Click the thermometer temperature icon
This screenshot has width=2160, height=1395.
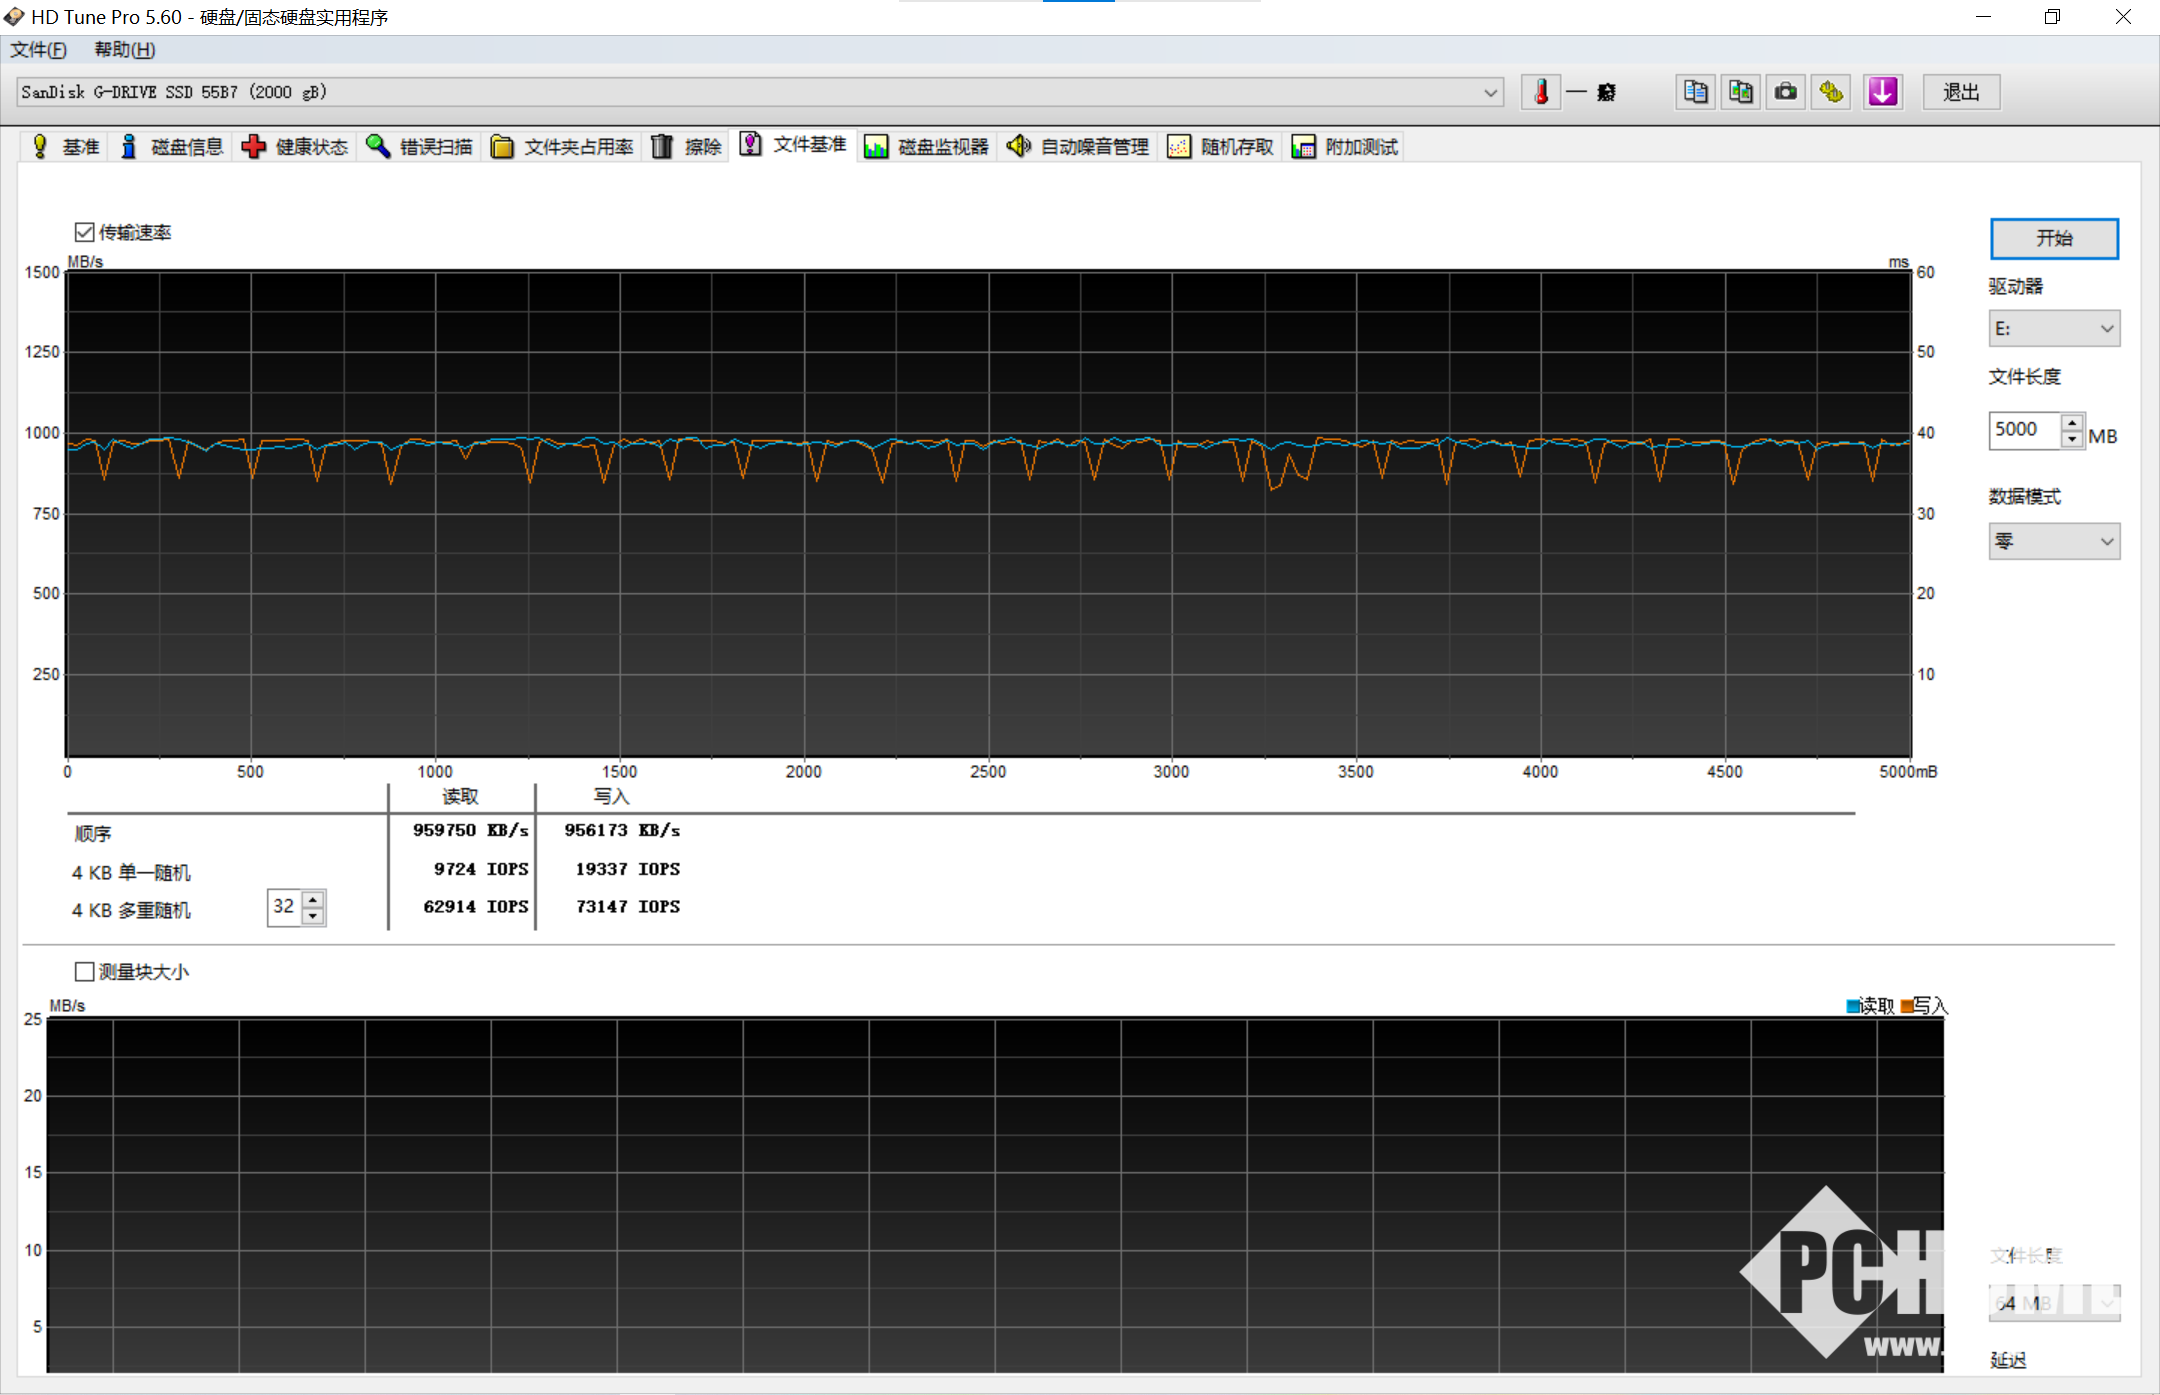pyautogui.click(x=1541, y=92)
